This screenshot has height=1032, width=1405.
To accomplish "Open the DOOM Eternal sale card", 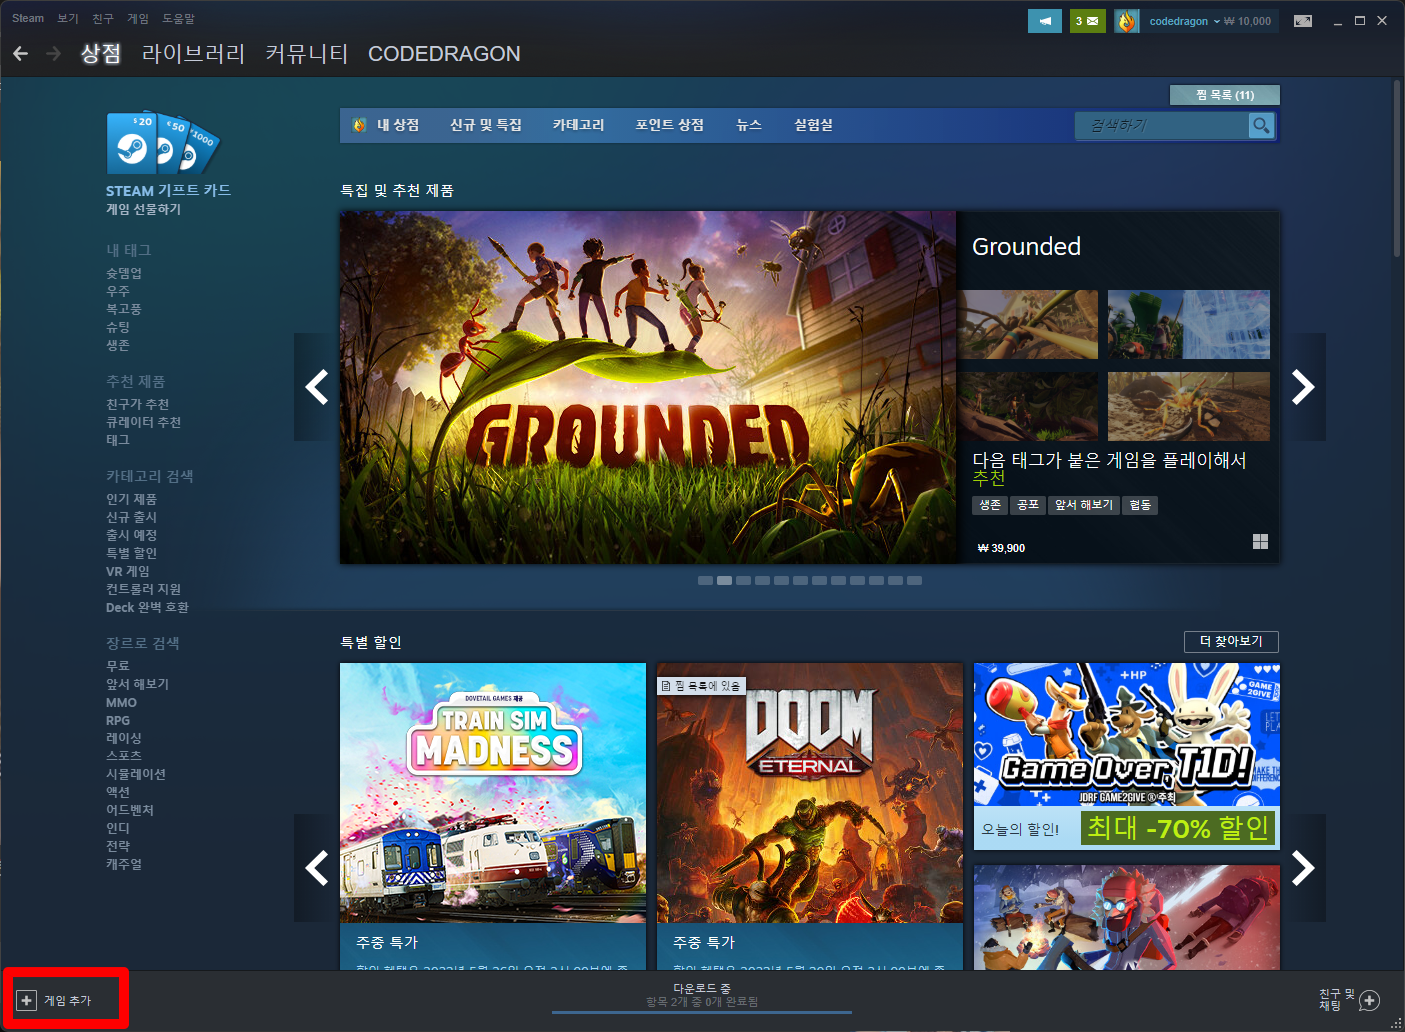I will point(810,815).
